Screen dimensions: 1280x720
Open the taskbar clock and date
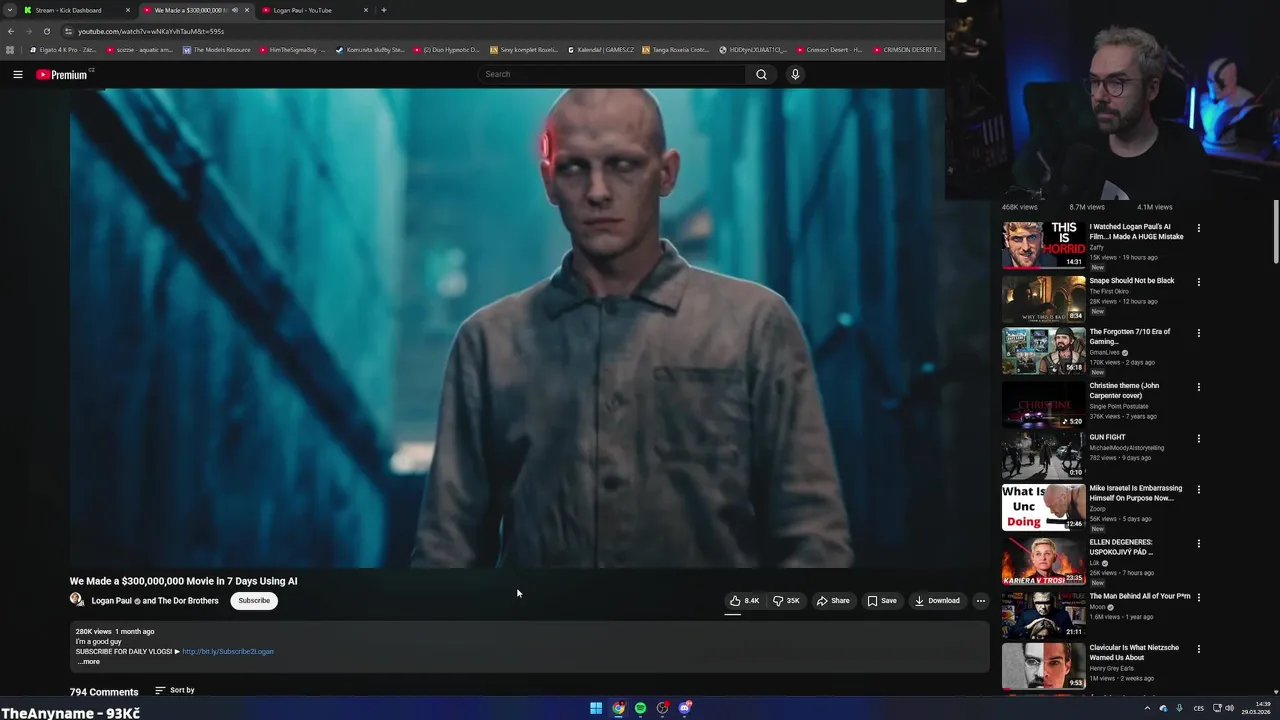[x=1256, y=708]
